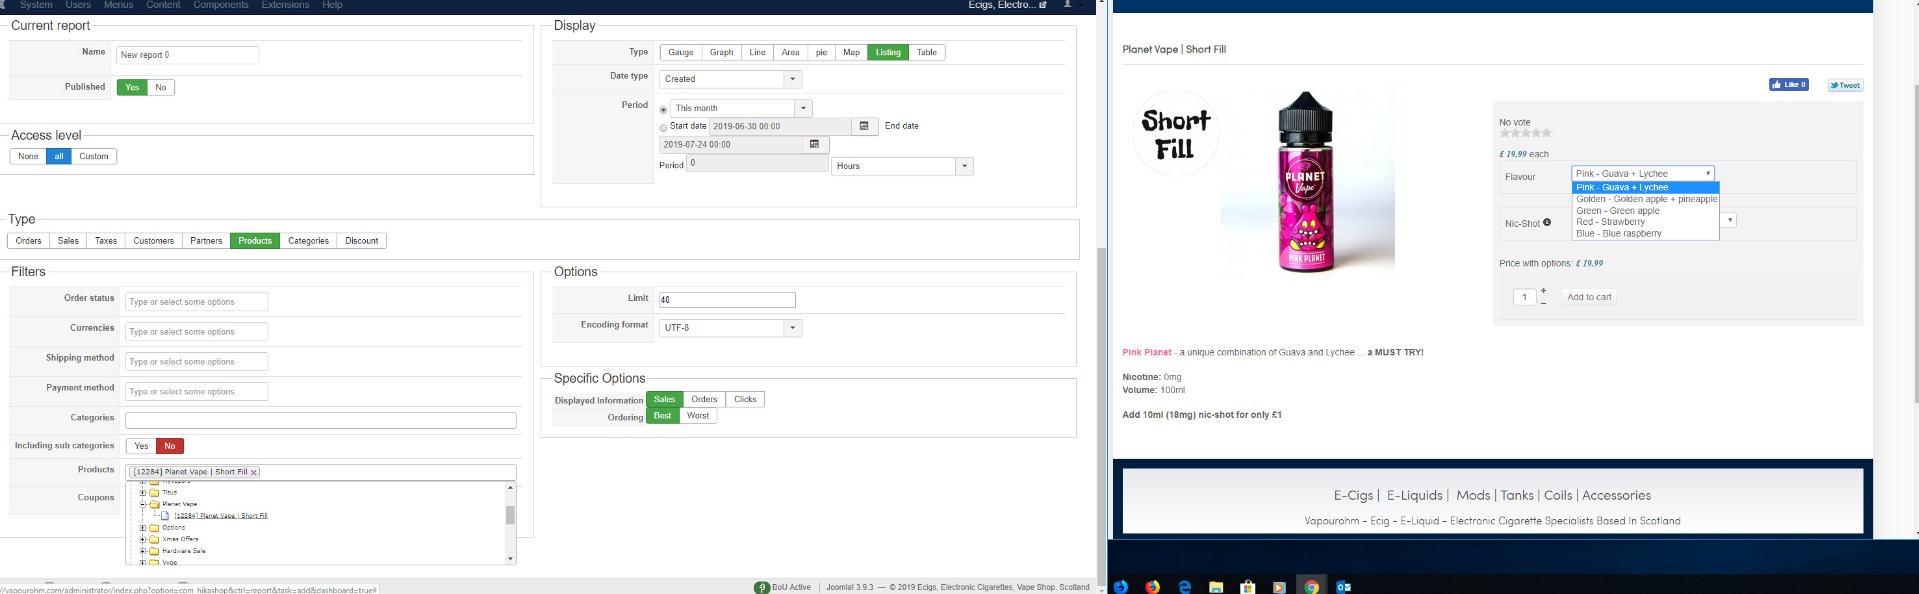Open File Explorer from the taskbar
The width and height of the screenshot is (1919, 594).
point(1216,587)
